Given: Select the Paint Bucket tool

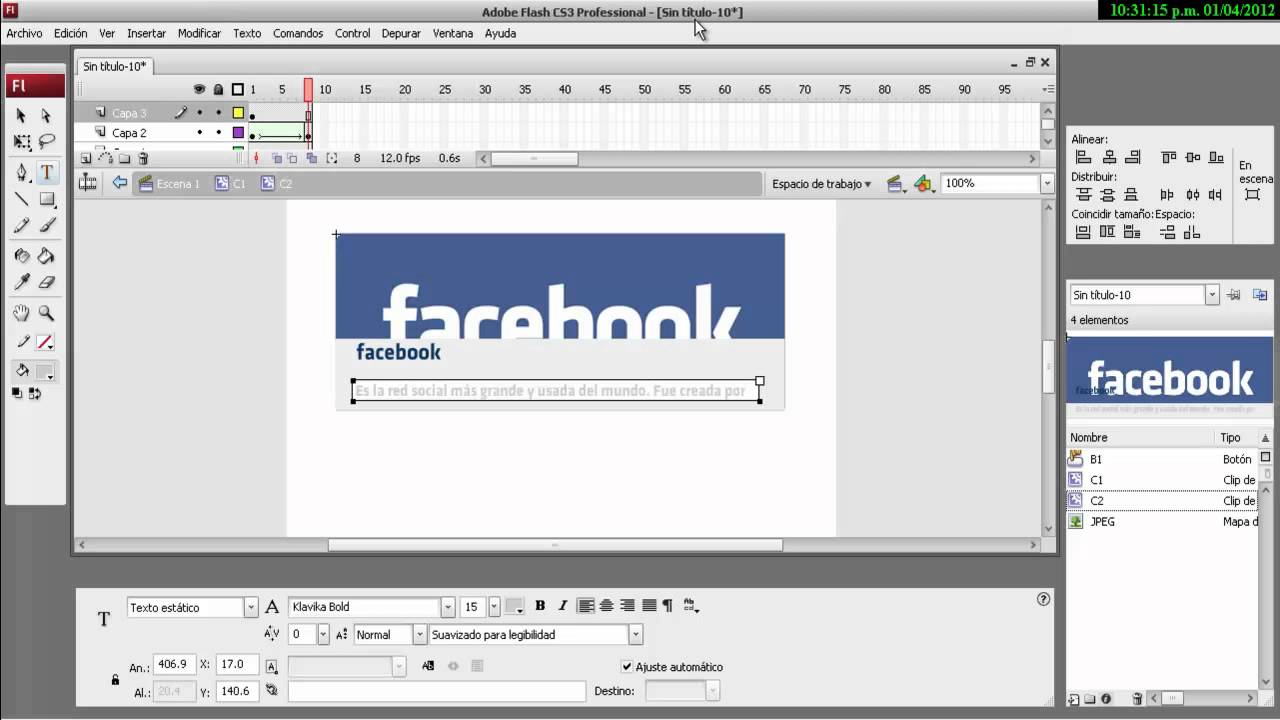Looking at the screenshot, I should tap(46, 256).
